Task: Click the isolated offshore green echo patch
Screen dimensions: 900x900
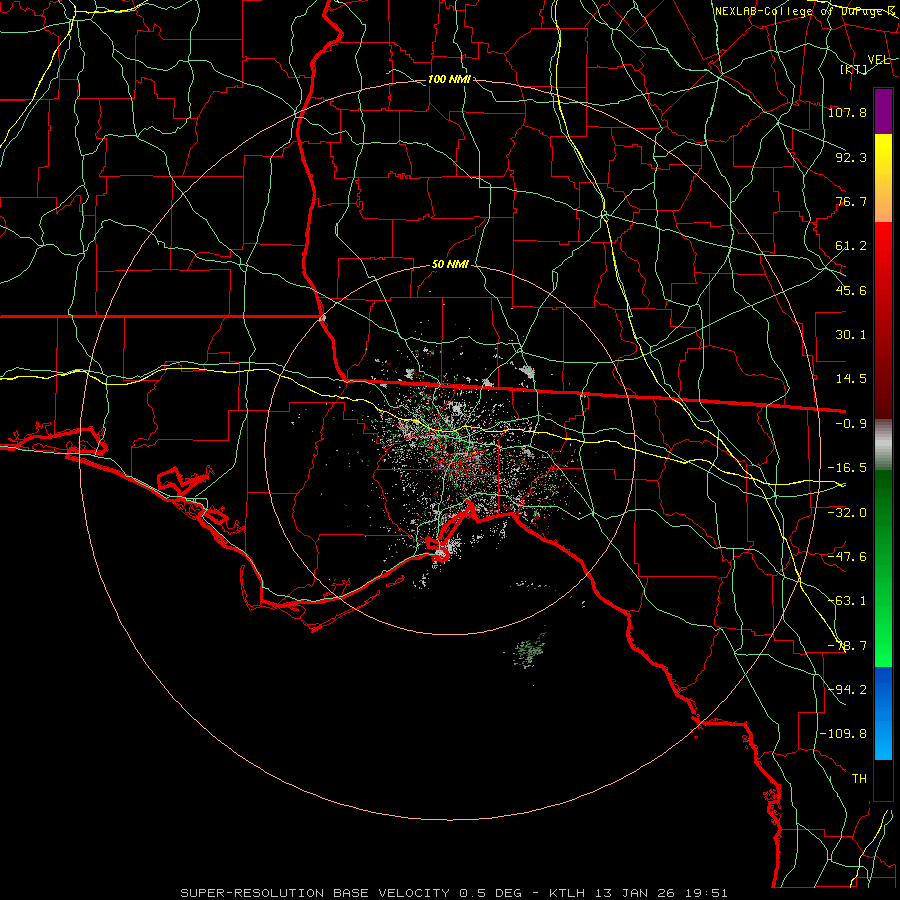Action: pyautogui.click(x=529, y=652)
